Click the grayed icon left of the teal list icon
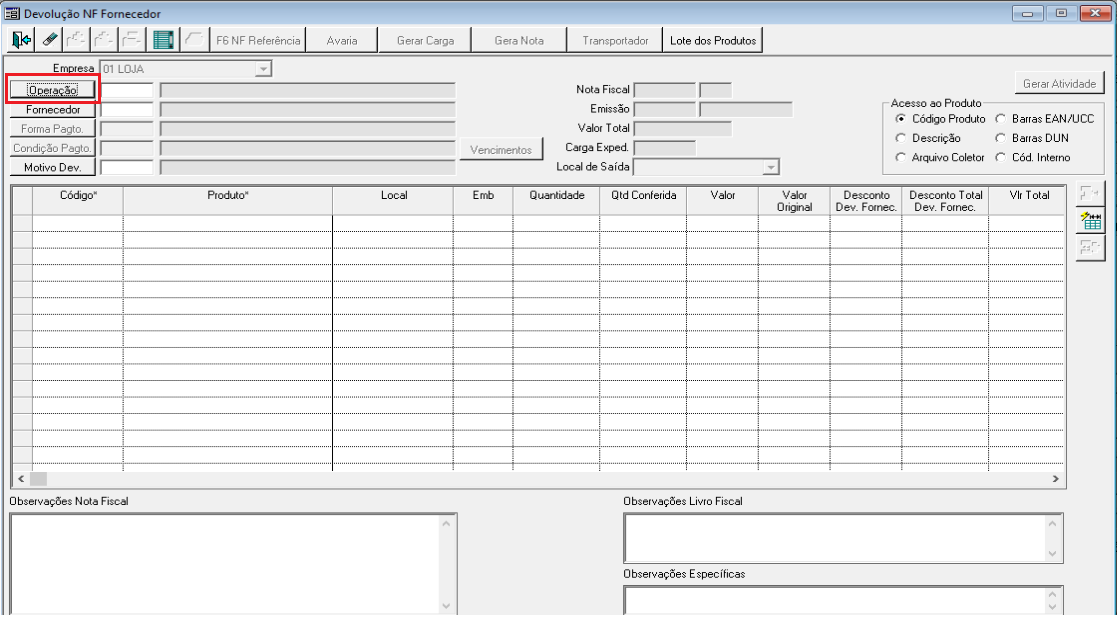 pos(132,40)
